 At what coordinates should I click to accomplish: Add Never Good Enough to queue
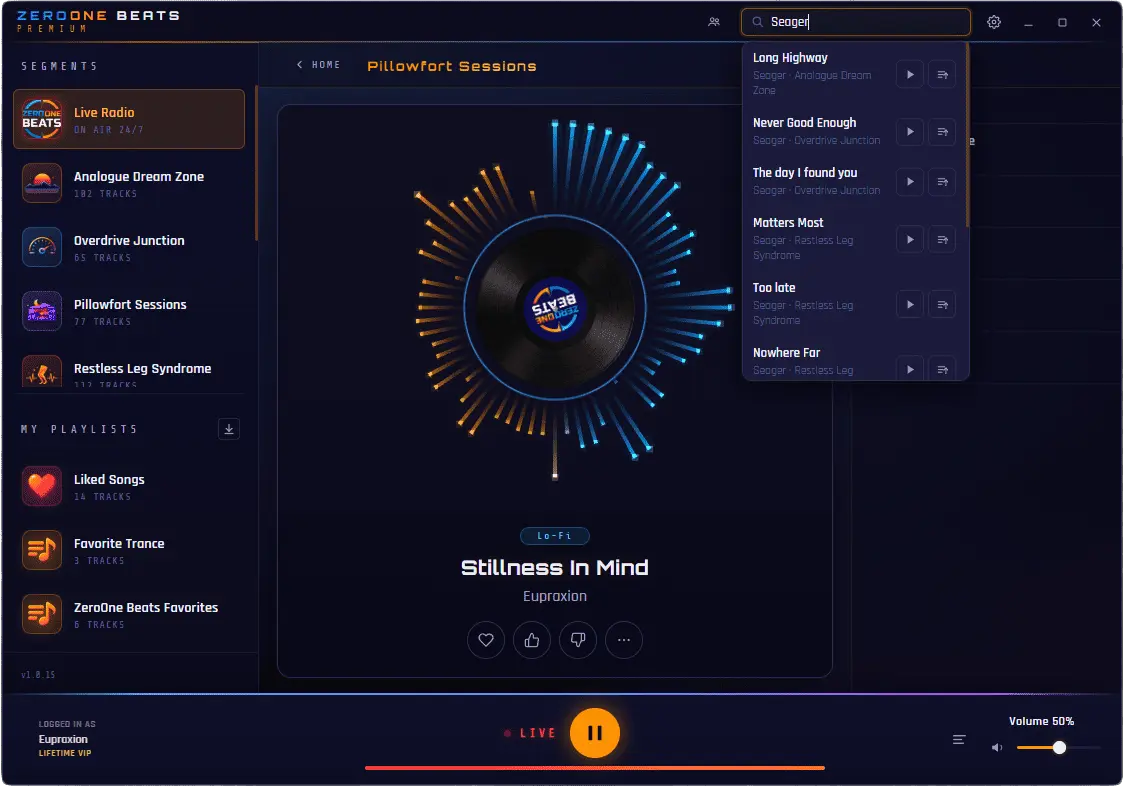(x=943, y=132)
